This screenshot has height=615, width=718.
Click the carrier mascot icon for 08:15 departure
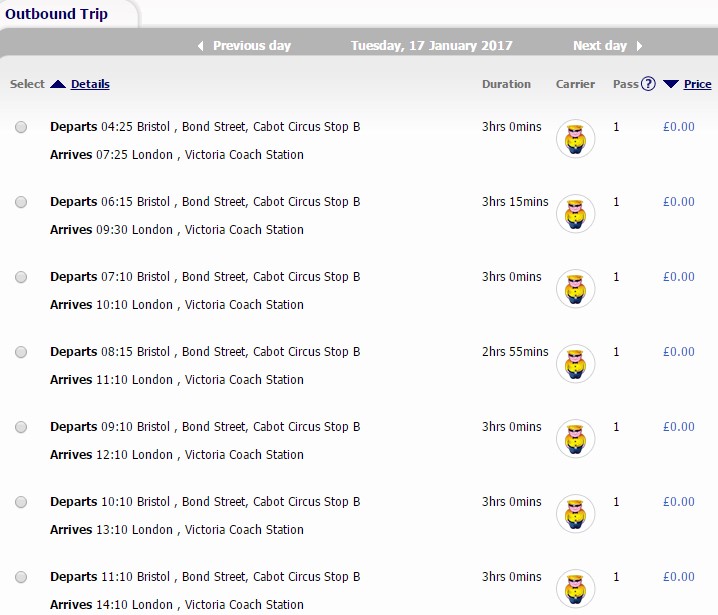pyautogui.click(x=576, y=364)
